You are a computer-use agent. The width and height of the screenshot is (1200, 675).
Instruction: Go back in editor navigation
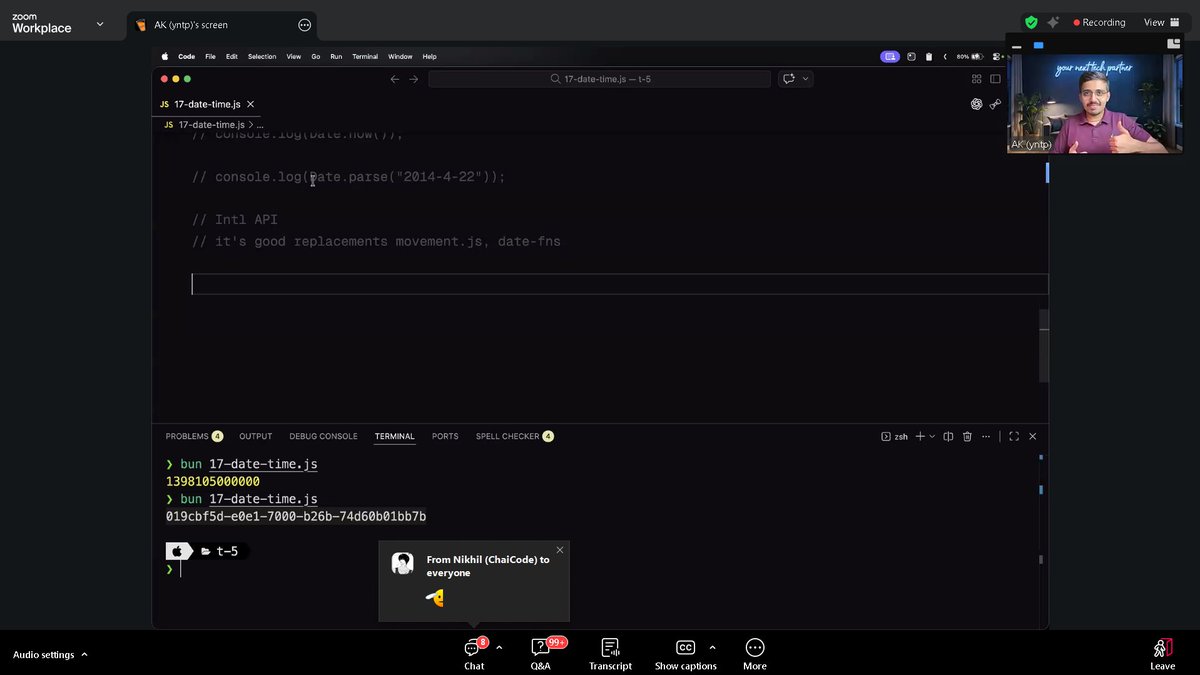pyautogui.click(x=395, y=79)
